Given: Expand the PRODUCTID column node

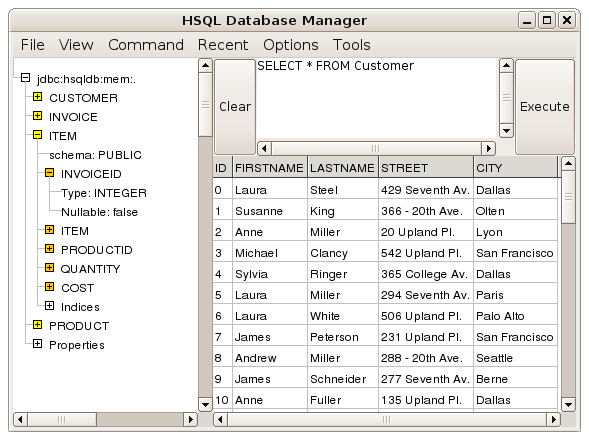Looking at the screenshot, I should [x=49, y=249].
